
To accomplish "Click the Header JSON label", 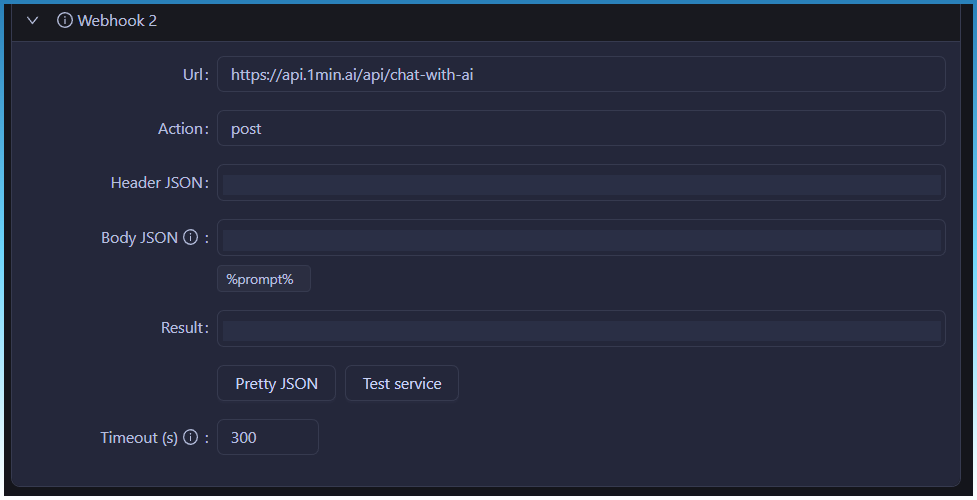I will tap(157, 183).
